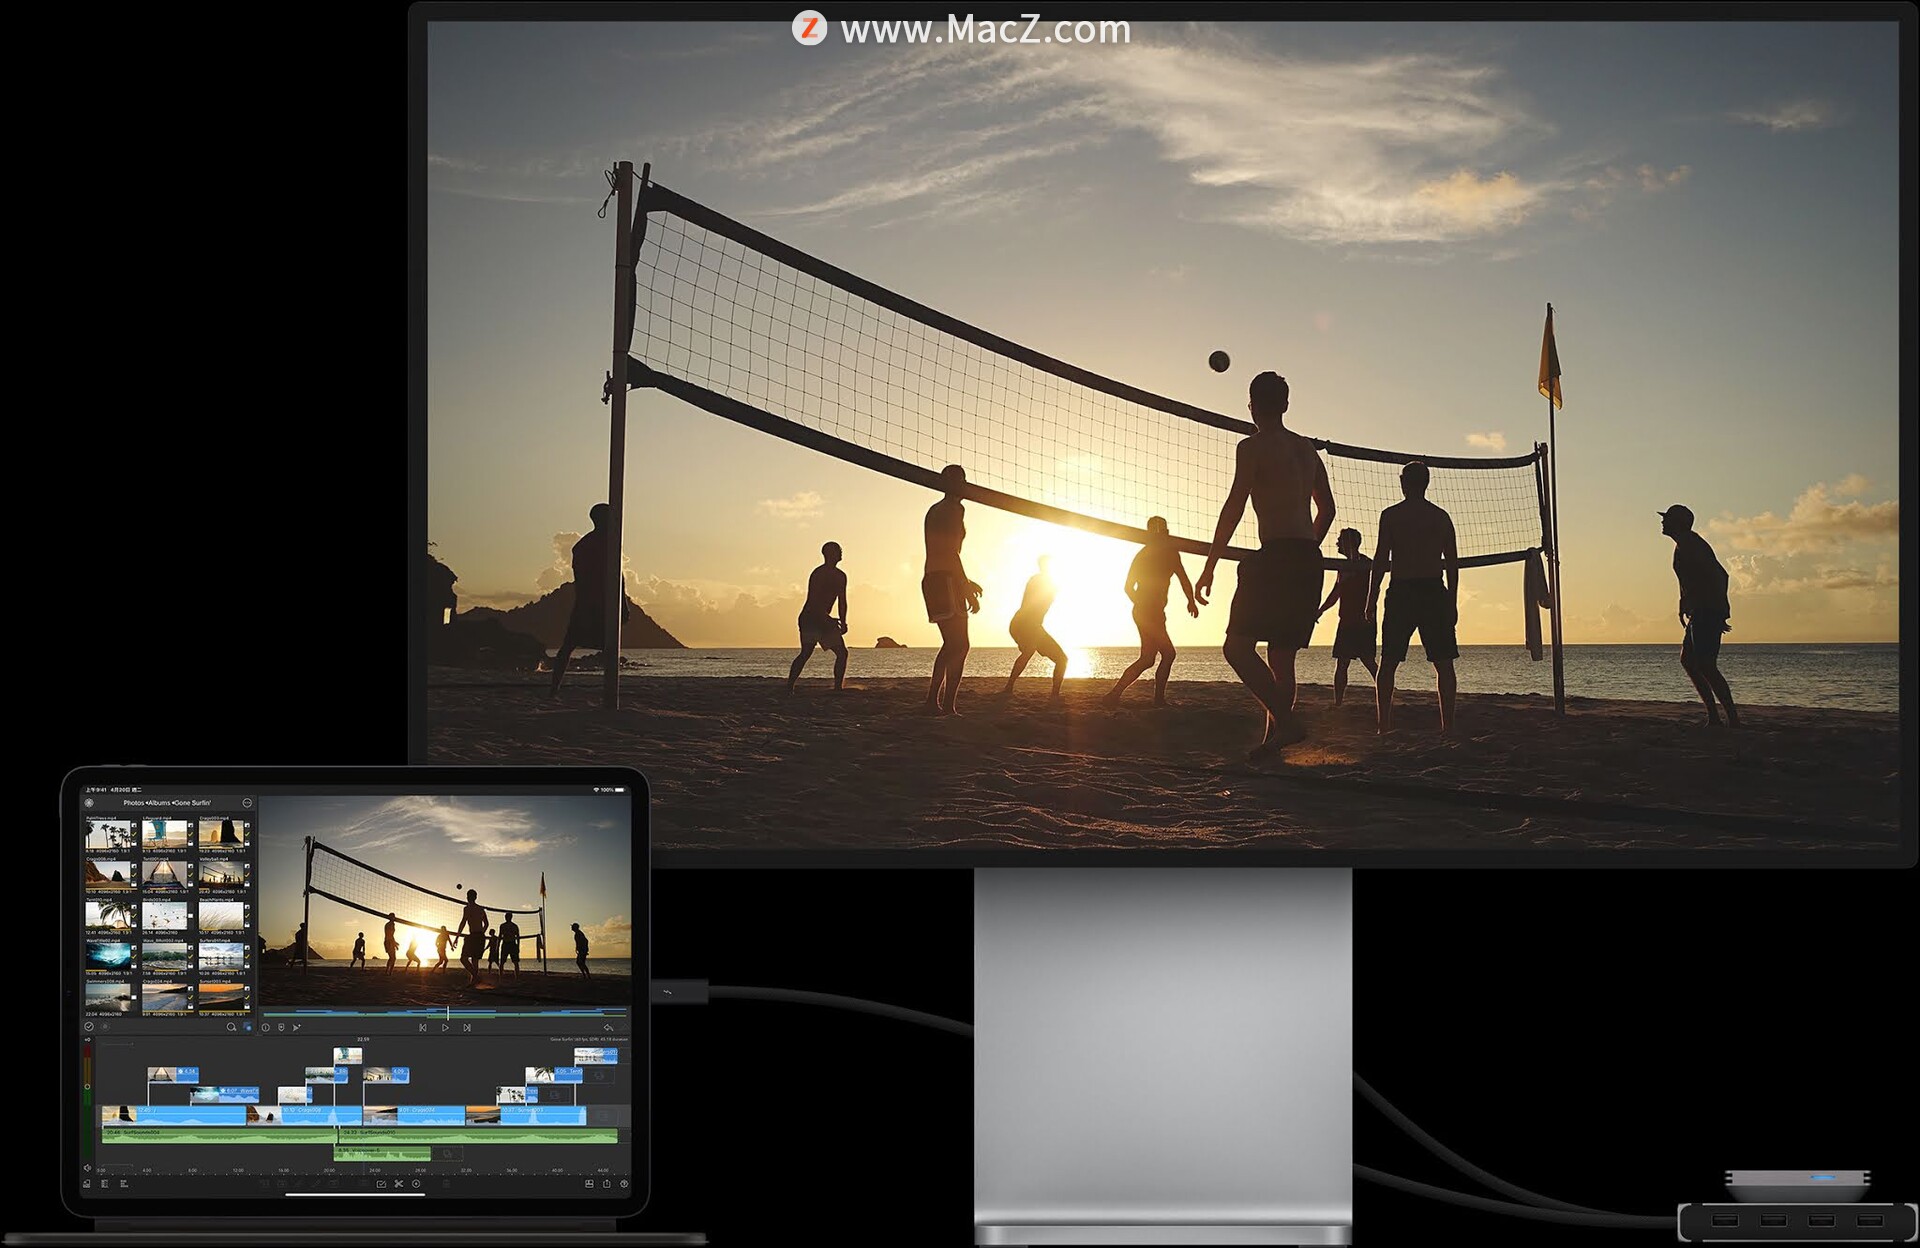This screenshot has width=1920, height=1248.
Task: Click the track headers icon in bottom toolbar
Action: (x=124, y=1184)
